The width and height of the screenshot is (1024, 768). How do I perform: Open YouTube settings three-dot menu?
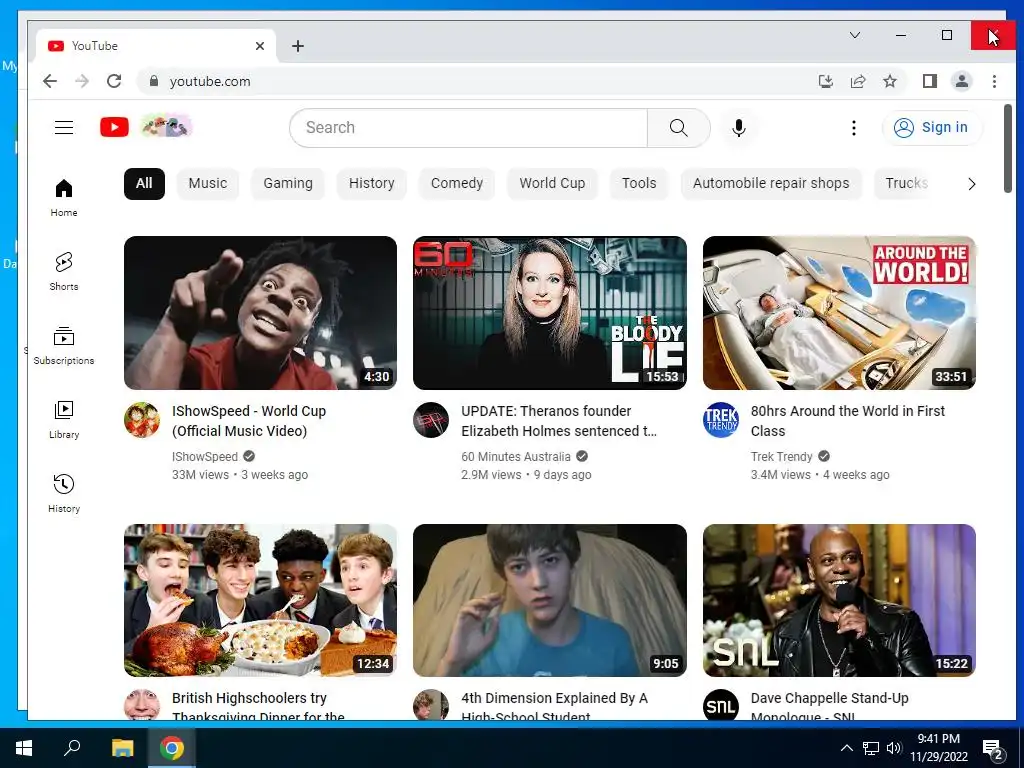tap(854, 128)
